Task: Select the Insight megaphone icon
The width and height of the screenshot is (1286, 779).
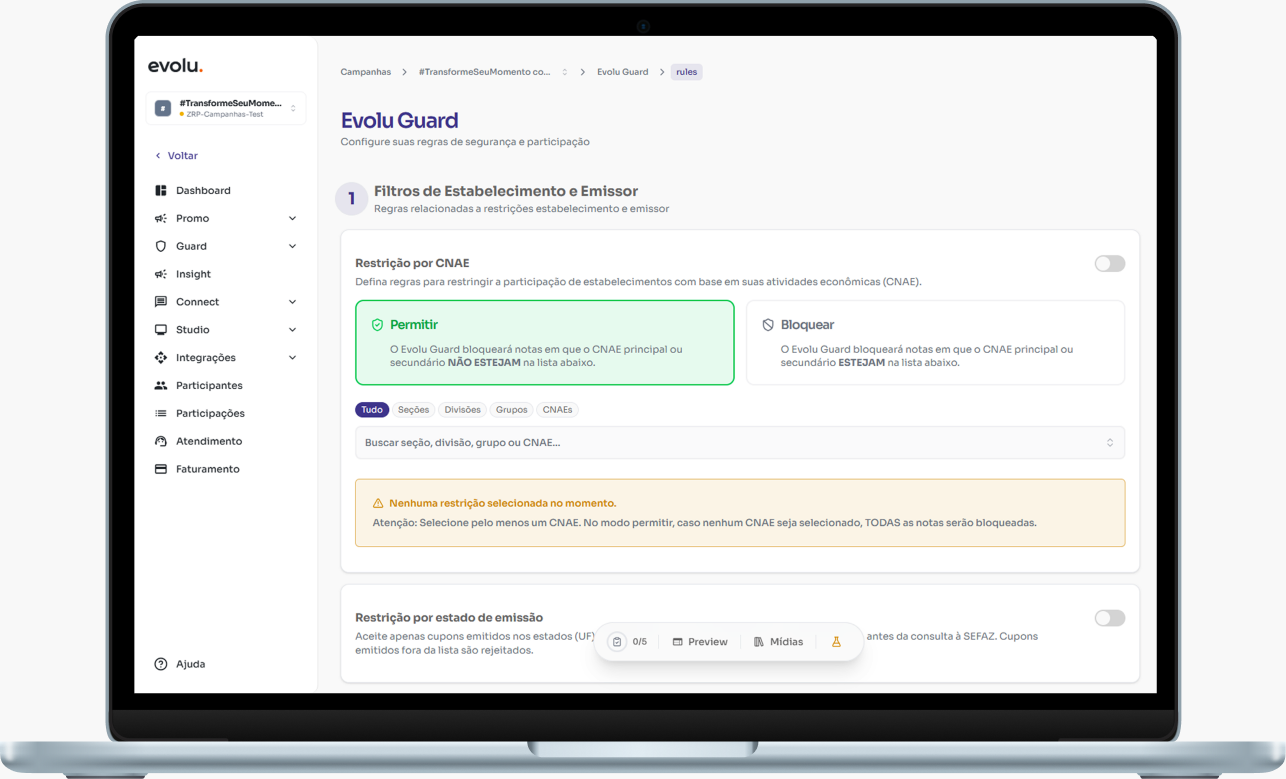Action: coord(161,274)
